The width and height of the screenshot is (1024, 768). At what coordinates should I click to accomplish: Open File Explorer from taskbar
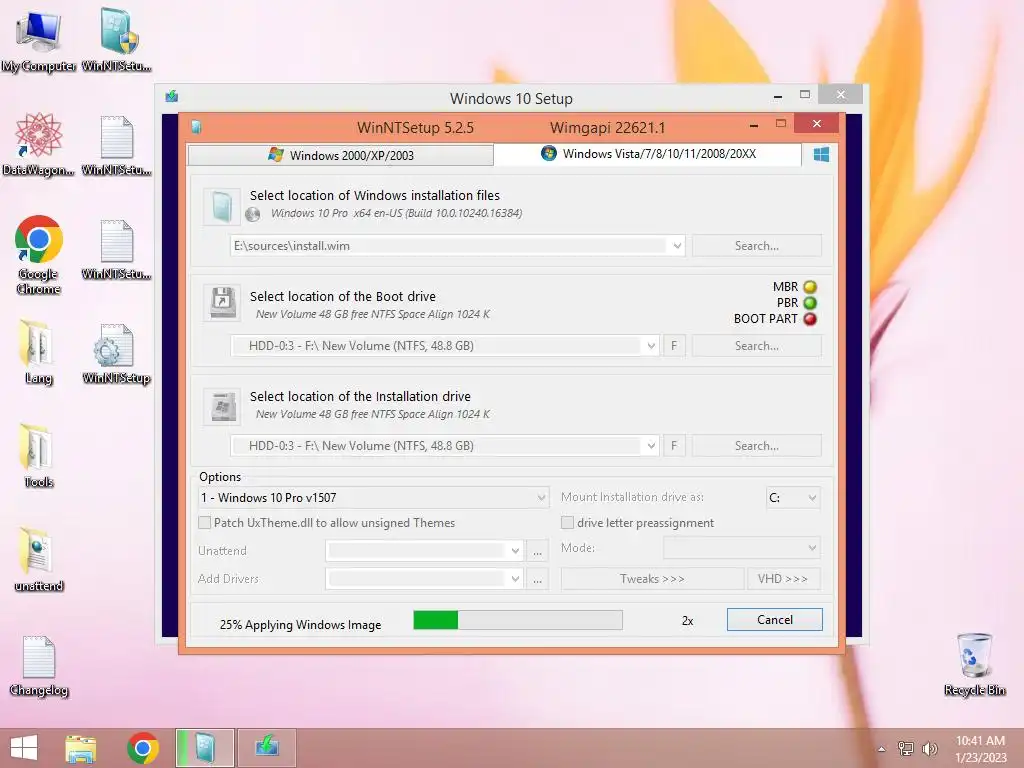[80, 748]
